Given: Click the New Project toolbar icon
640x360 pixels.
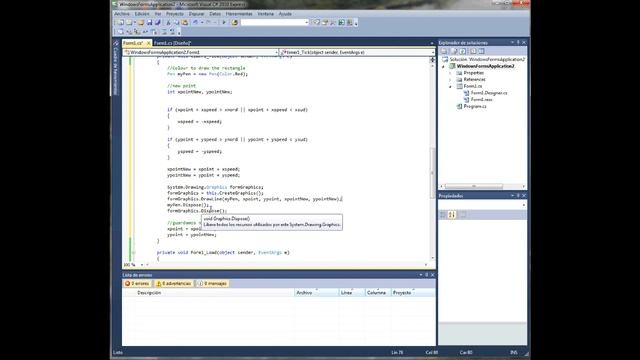Looking at the screenshot, I should click(120, 22).
